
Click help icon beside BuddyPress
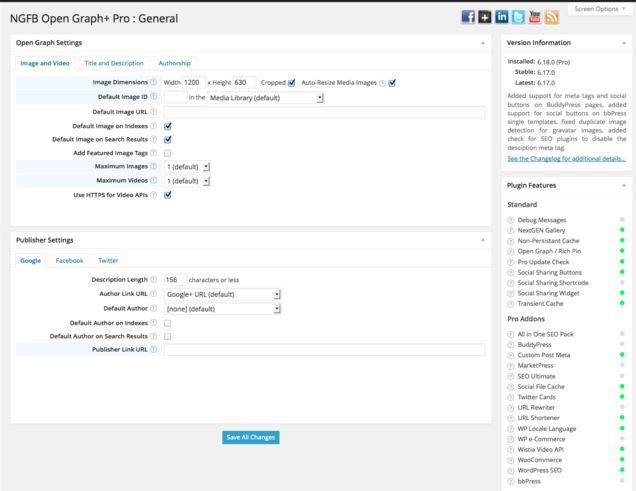tap(511, 345)
